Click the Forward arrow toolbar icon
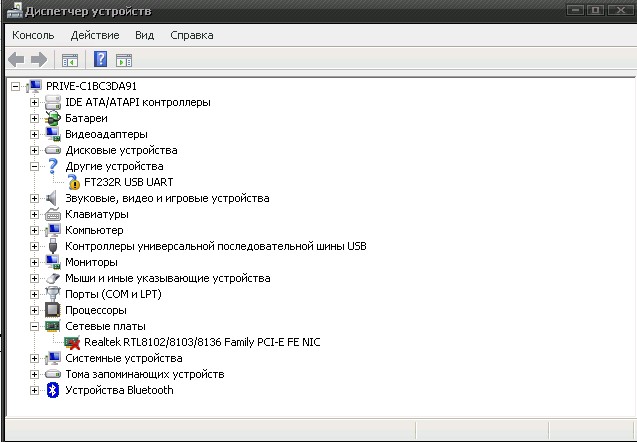Image resolution: width=637 pixels, height=442 pixels. tap(38, 59)
